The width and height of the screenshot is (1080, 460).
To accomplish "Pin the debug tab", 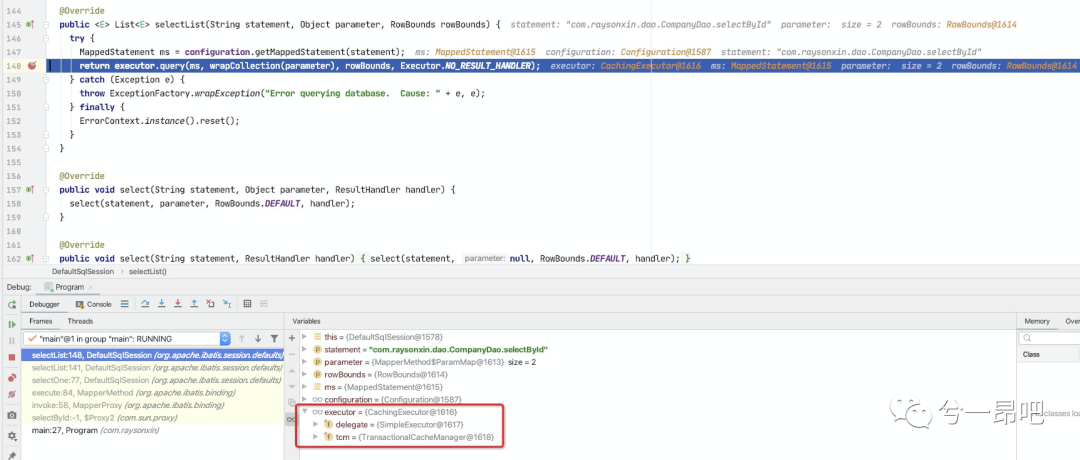I will (x=12, y=455).
